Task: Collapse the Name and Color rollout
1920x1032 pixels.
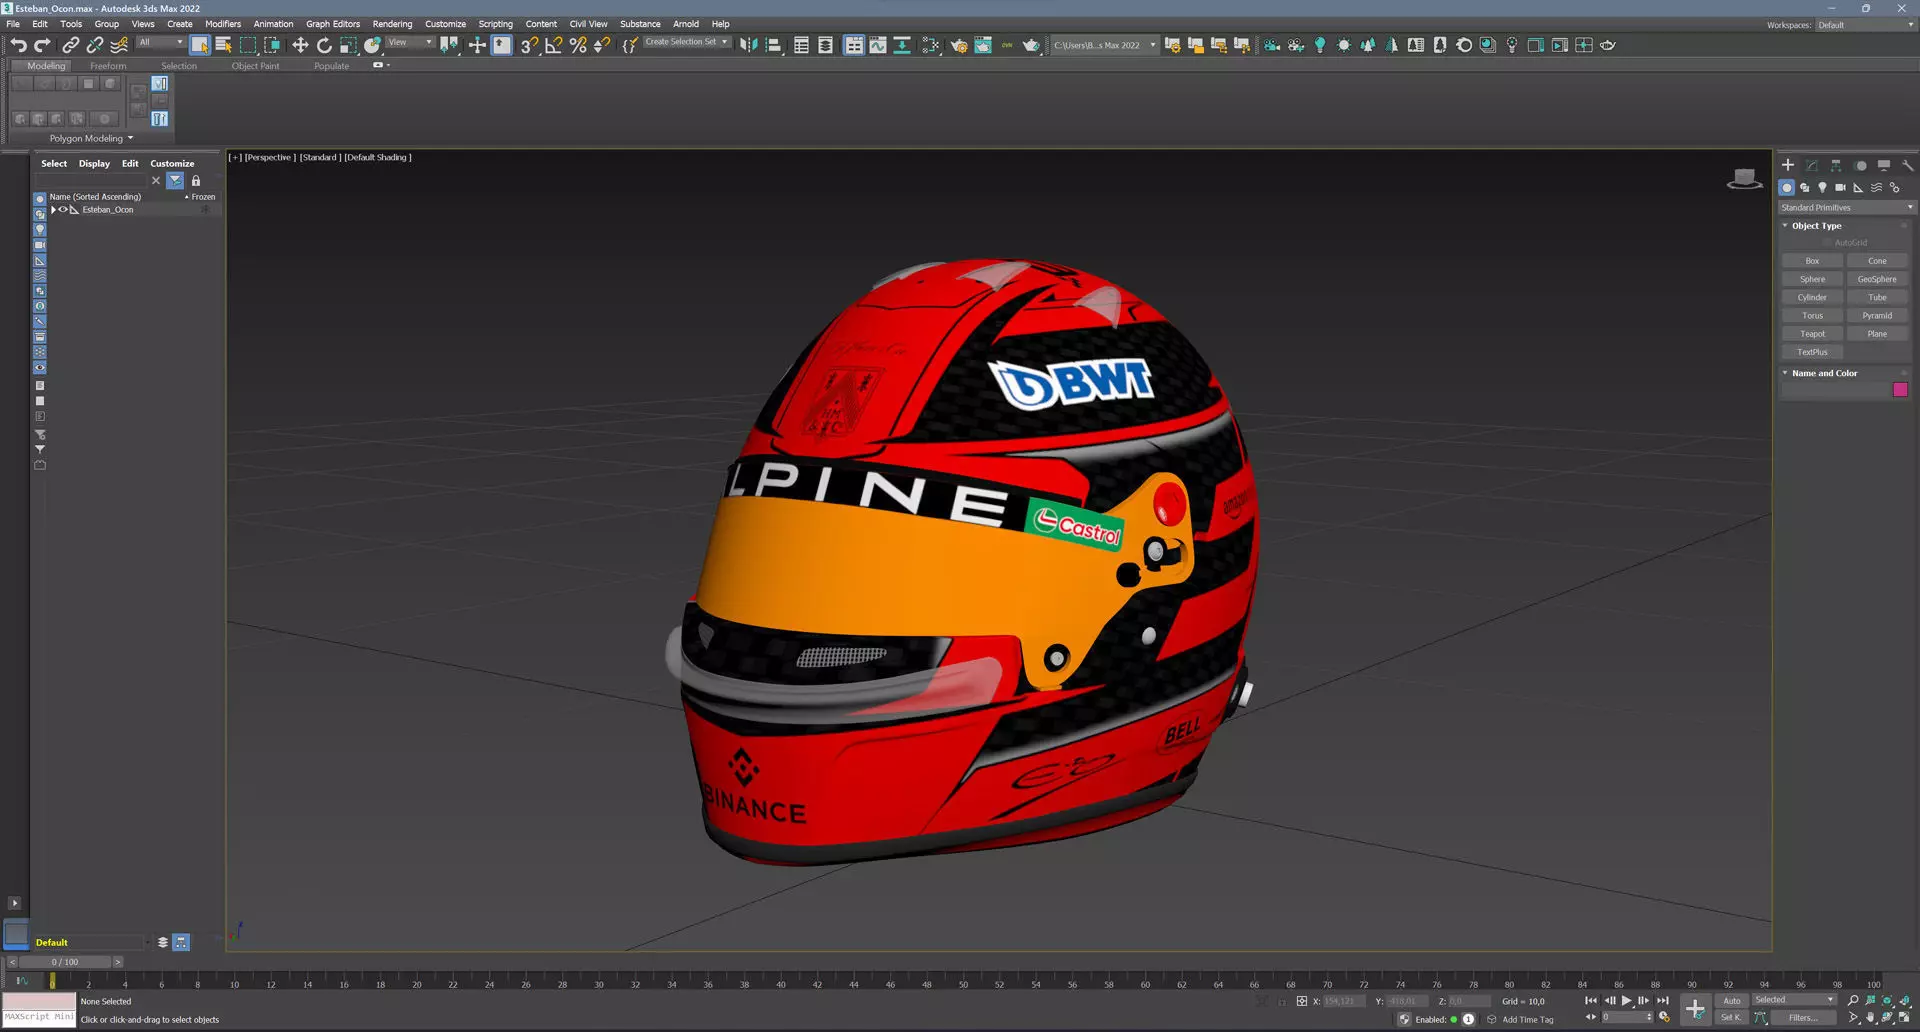Action: (1824, 373)
